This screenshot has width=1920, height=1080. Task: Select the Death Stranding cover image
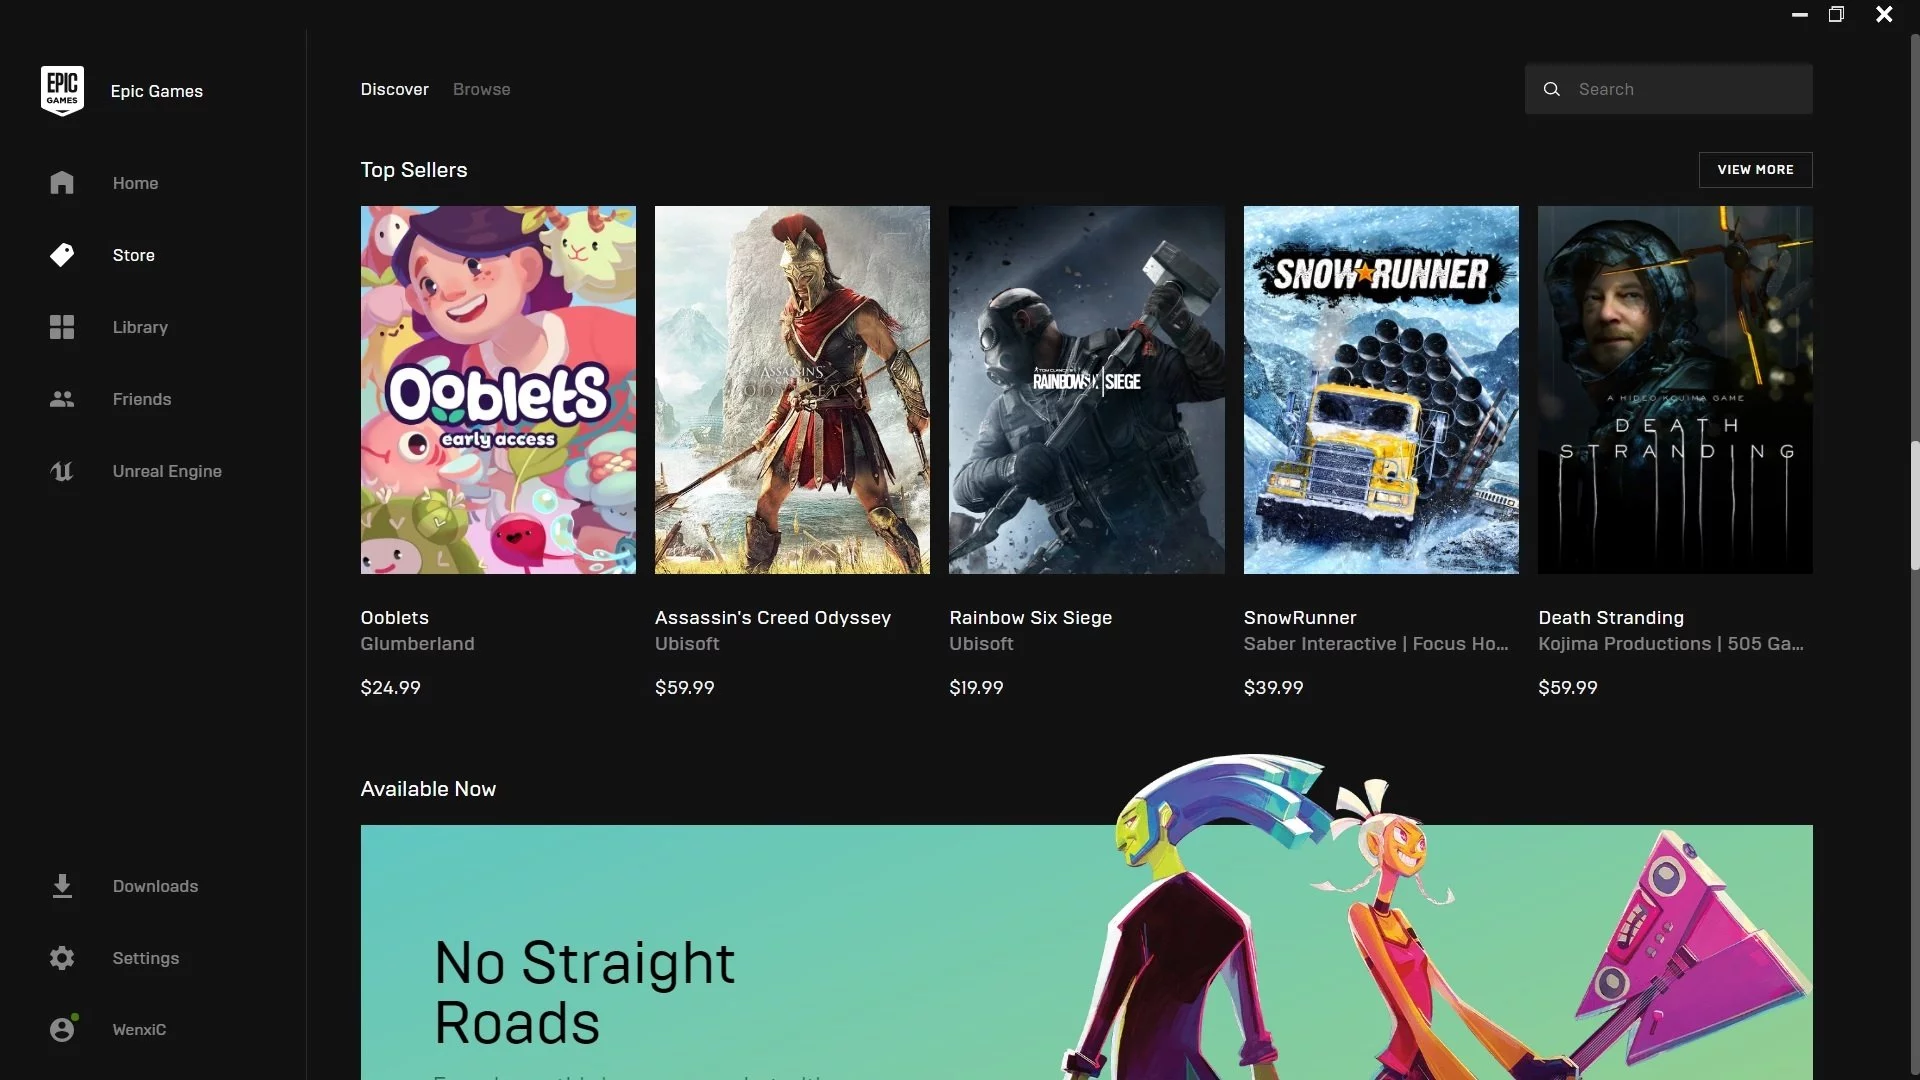tap(1674, 390)
